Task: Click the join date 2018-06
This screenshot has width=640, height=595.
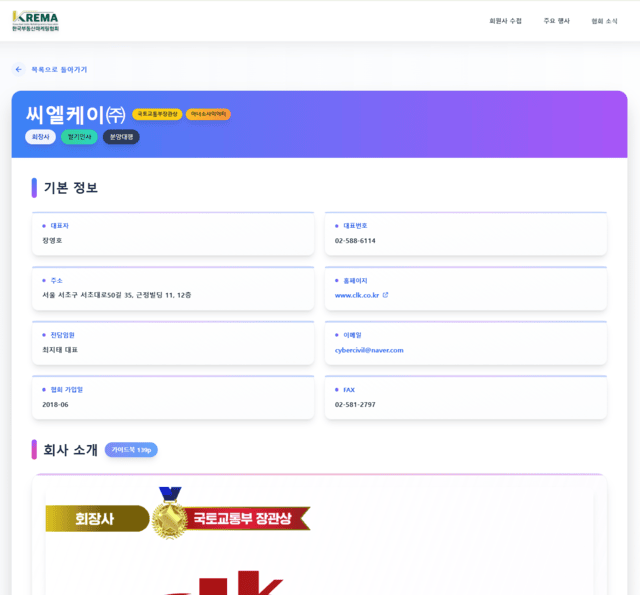Action: tap(55, 404)
